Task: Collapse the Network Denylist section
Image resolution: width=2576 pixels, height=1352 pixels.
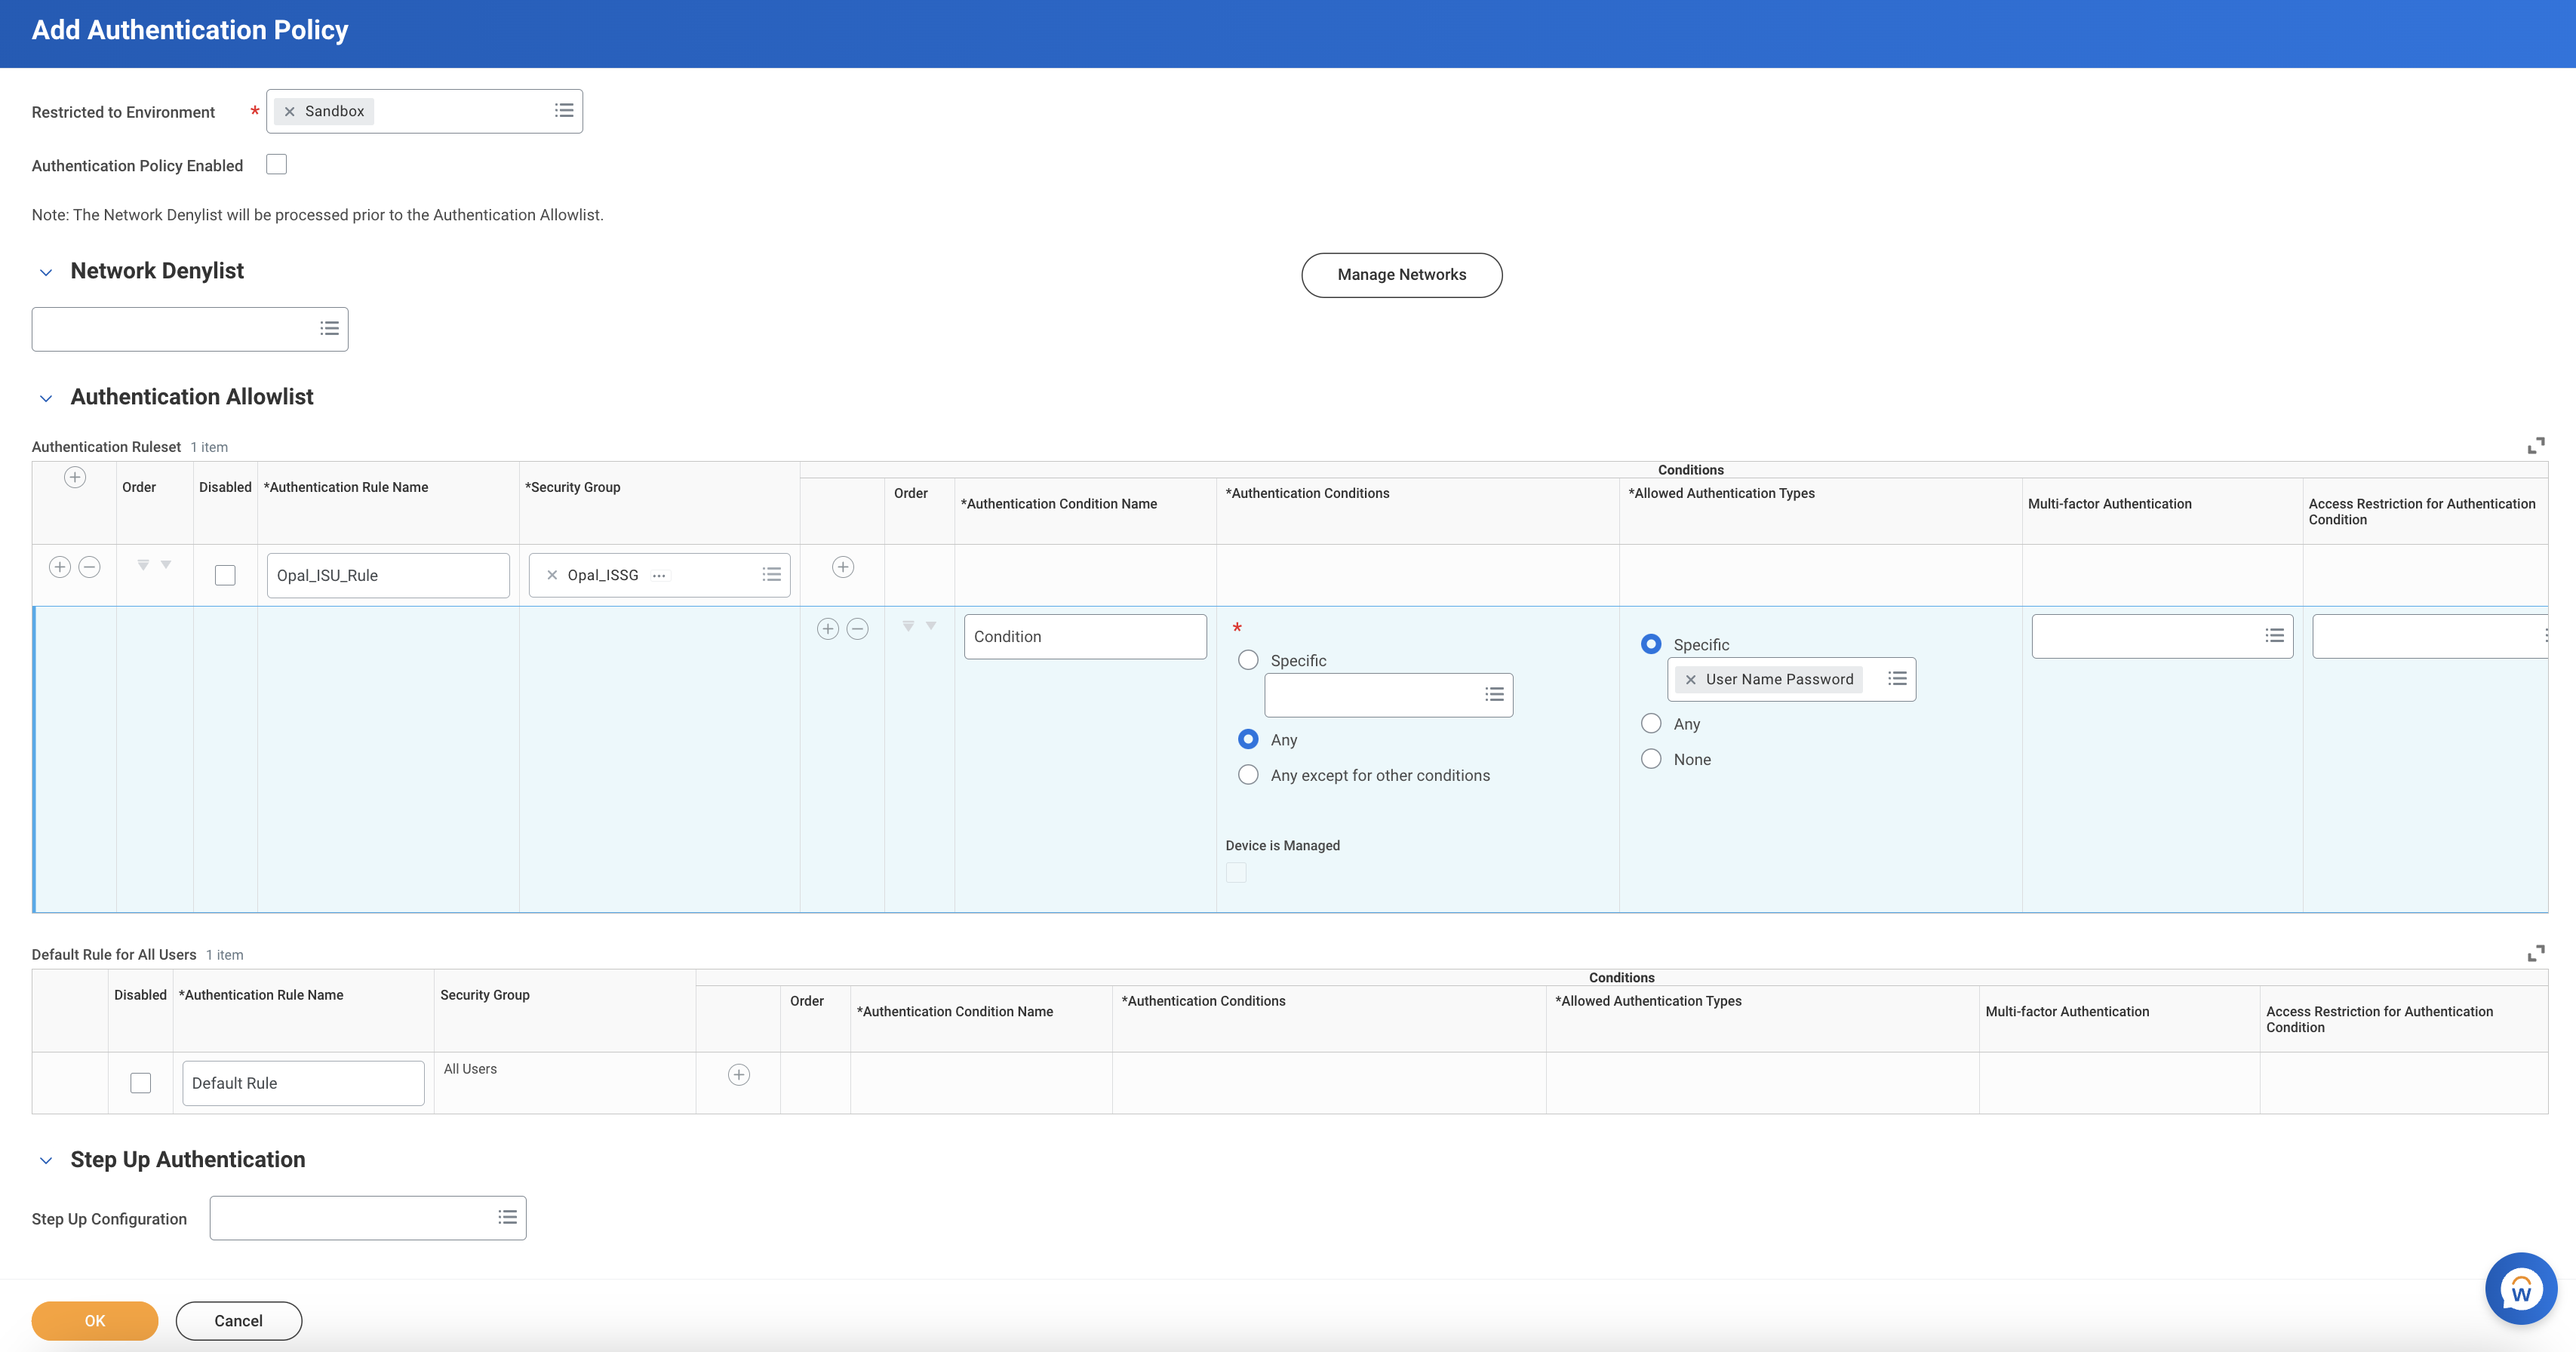Action: coord(46,272)
